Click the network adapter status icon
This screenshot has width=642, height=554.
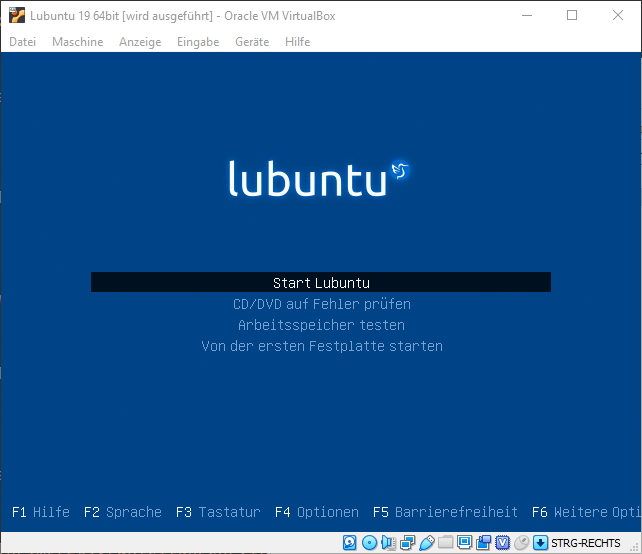click(x=407, y=543)
